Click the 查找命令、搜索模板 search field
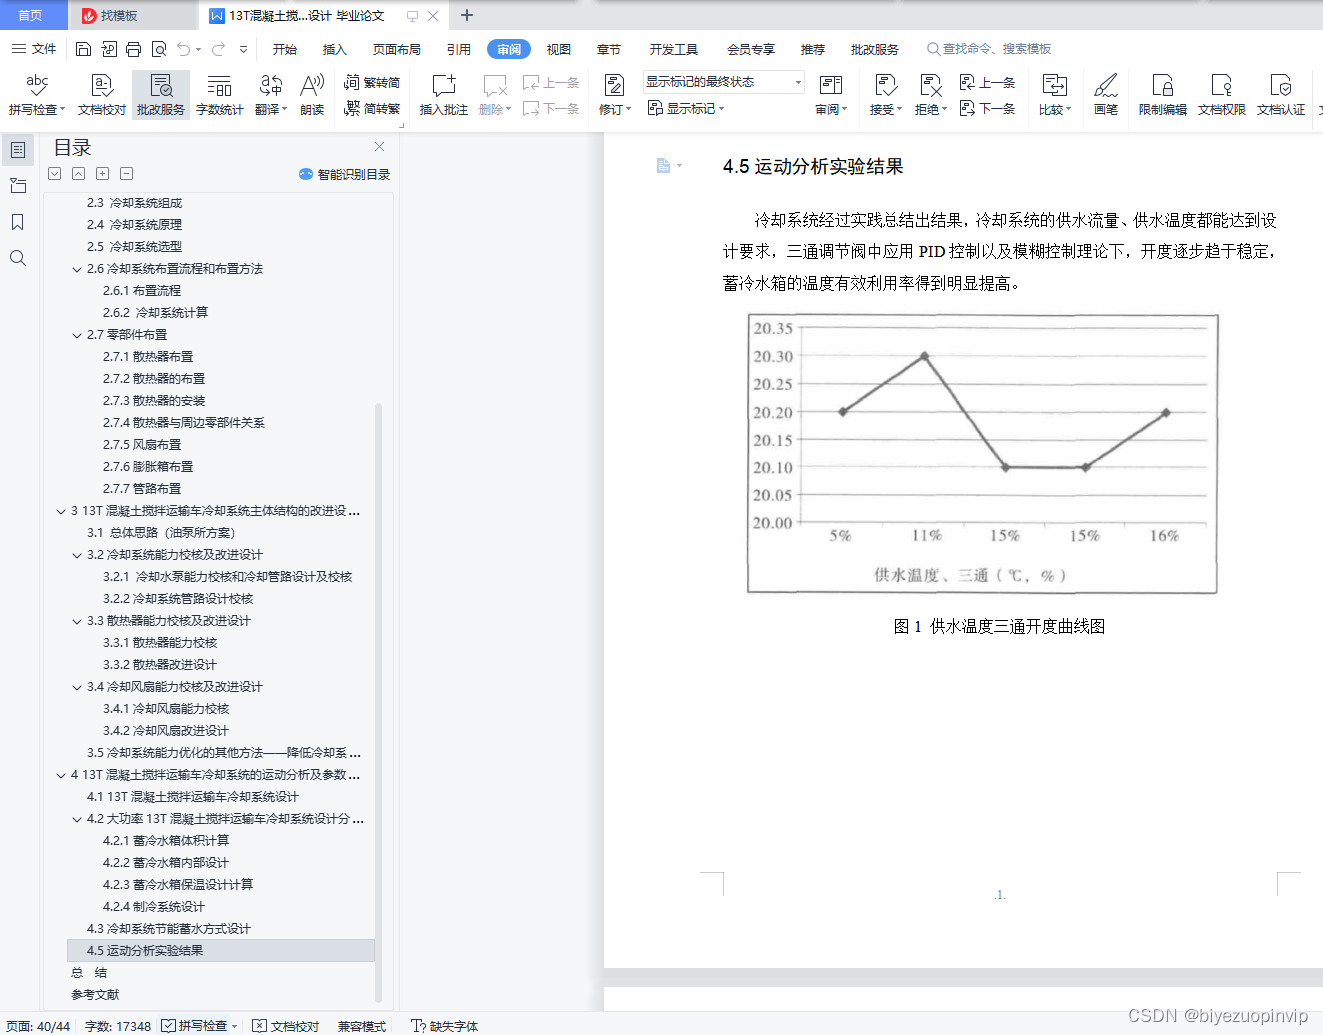The image size is (1323, 1035). (990, 49)
